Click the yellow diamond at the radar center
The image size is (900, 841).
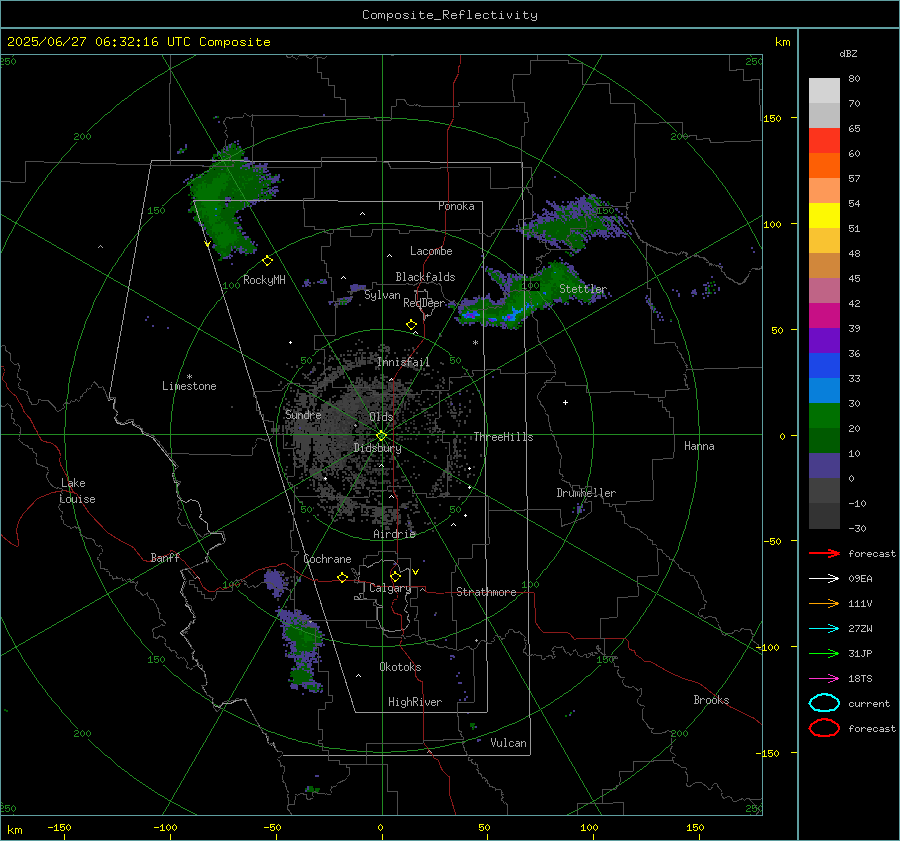(381, 436)
